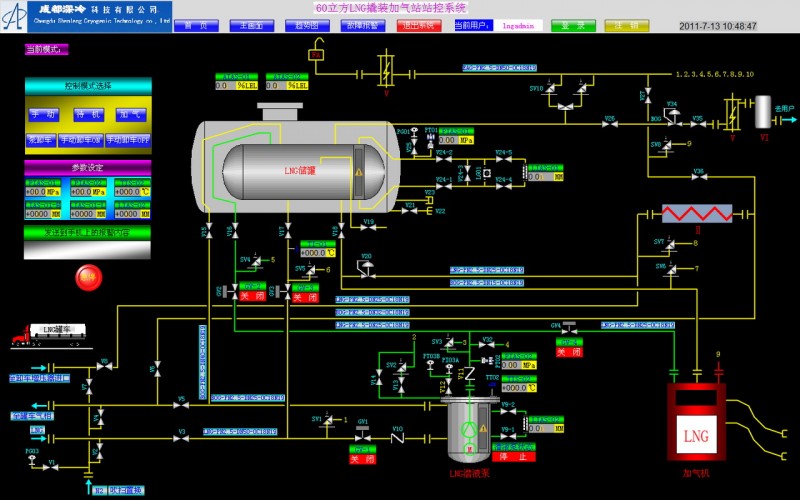Screen dimensions: 800x500
Task: Click the 加气 refueling mode button
Action: (x=131, y=115)
